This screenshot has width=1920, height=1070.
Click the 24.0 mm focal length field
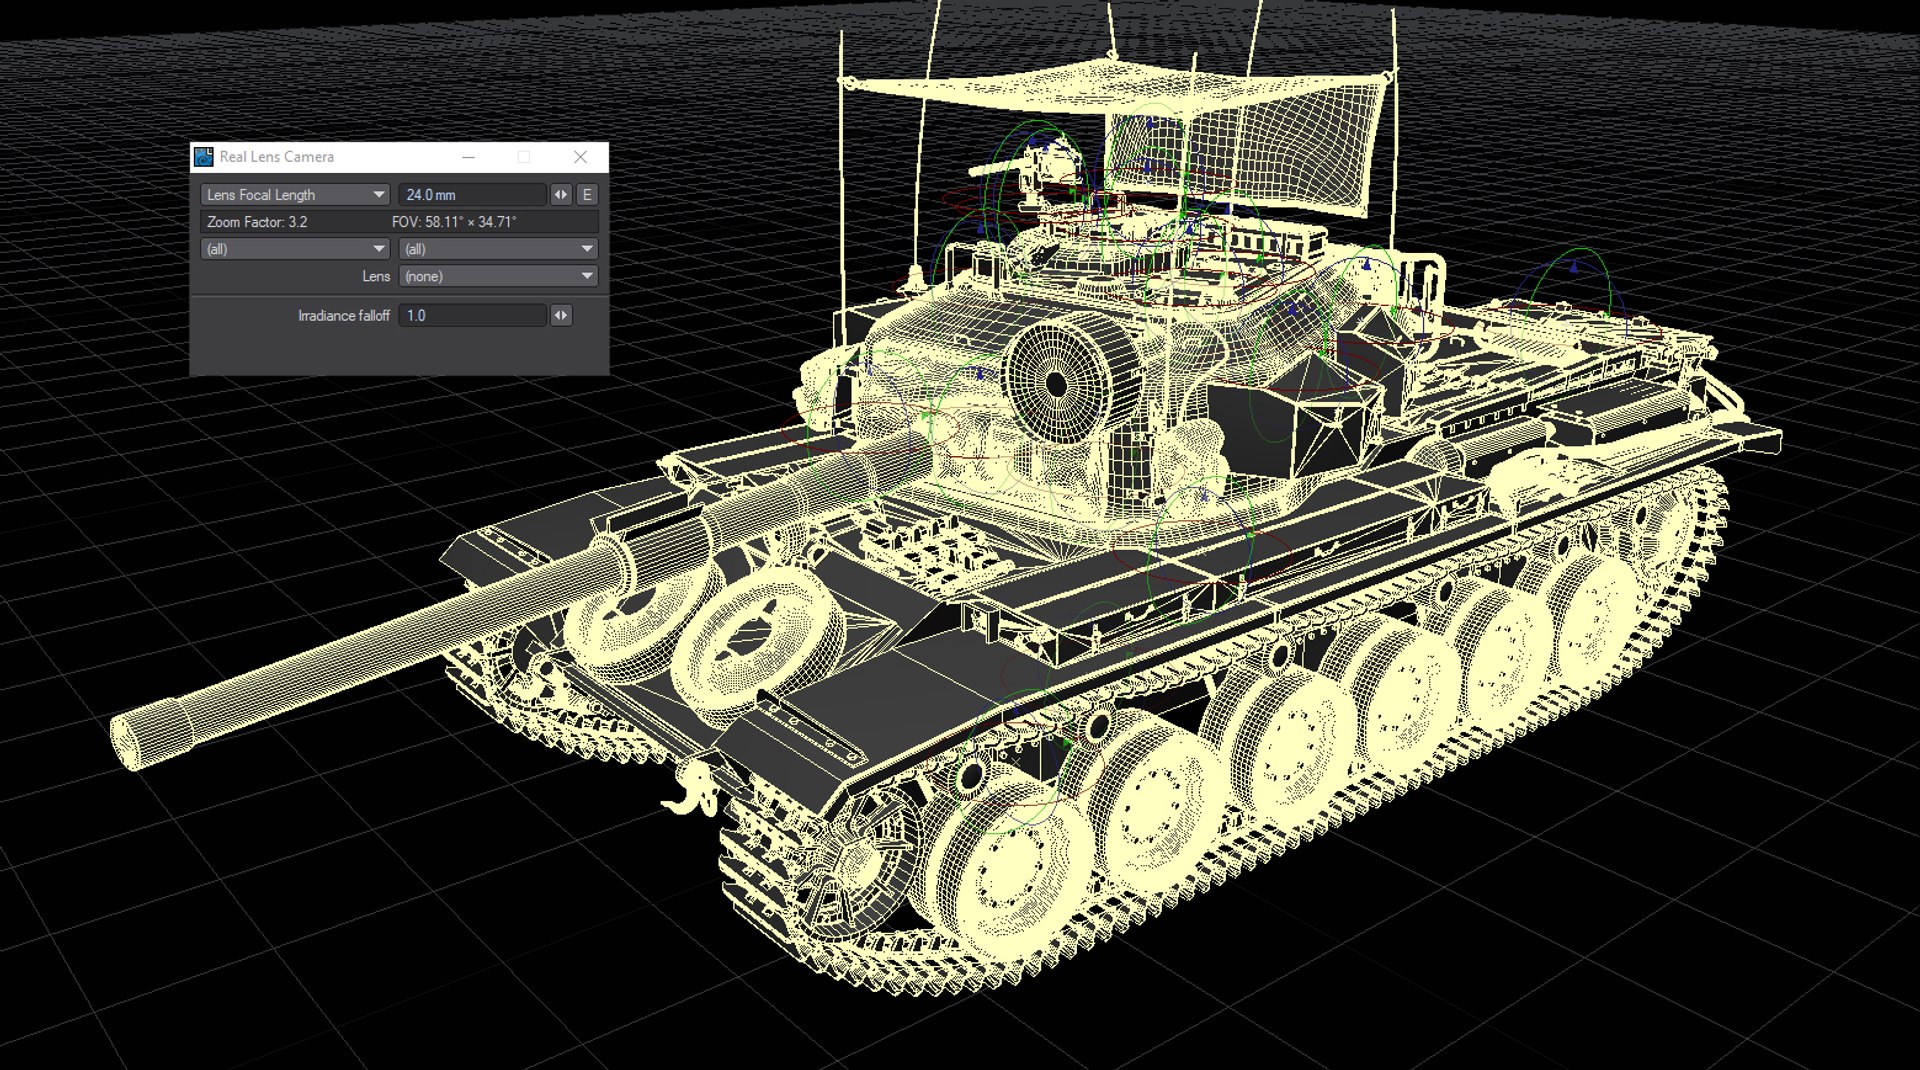point(472,195)
